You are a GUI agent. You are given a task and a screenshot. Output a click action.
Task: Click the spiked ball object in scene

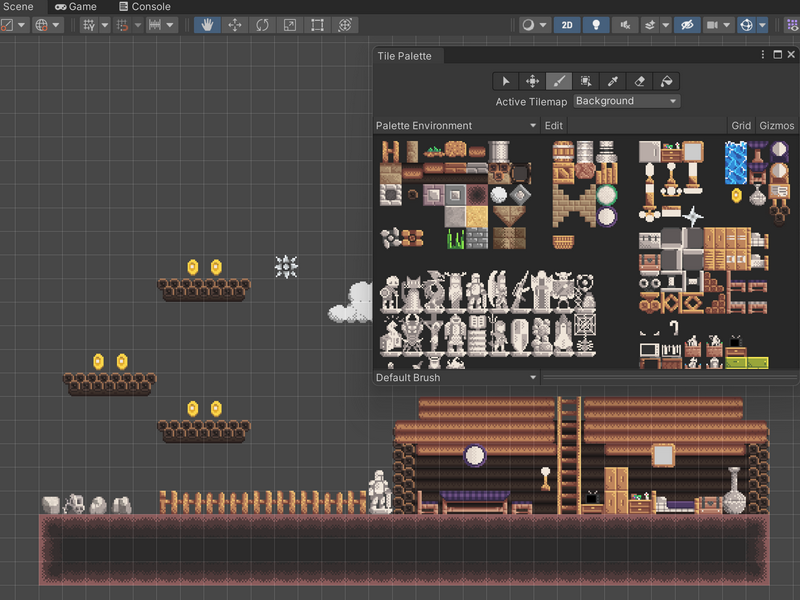click(x=286, y=266)
